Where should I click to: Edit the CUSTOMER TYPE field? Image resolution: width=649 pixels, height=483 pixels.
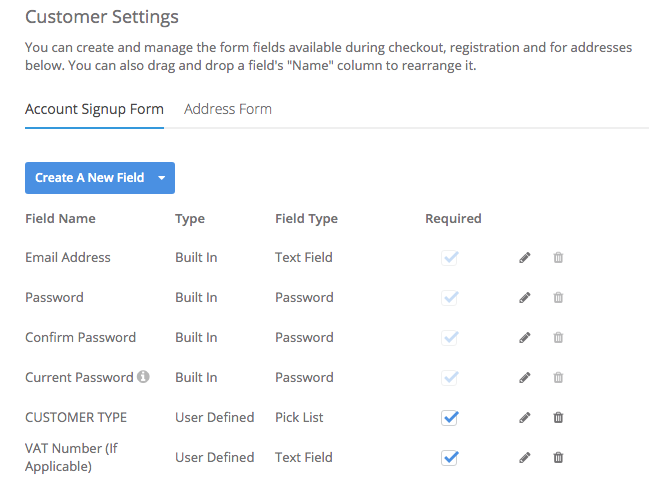tap(525, 418)
